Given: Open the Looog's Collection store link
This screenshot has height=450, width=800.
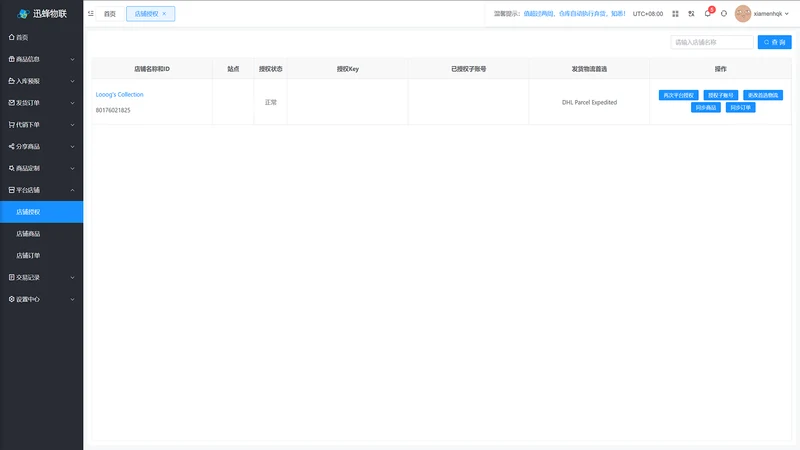Looking at the screenshot, I should coord(119,94).
